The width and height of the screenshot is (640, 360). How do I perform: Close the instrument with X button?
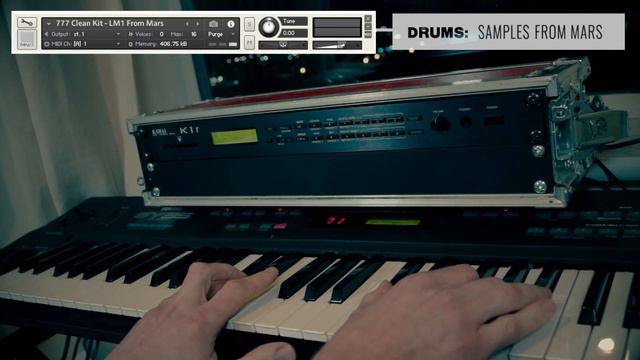tap(368, 19)
